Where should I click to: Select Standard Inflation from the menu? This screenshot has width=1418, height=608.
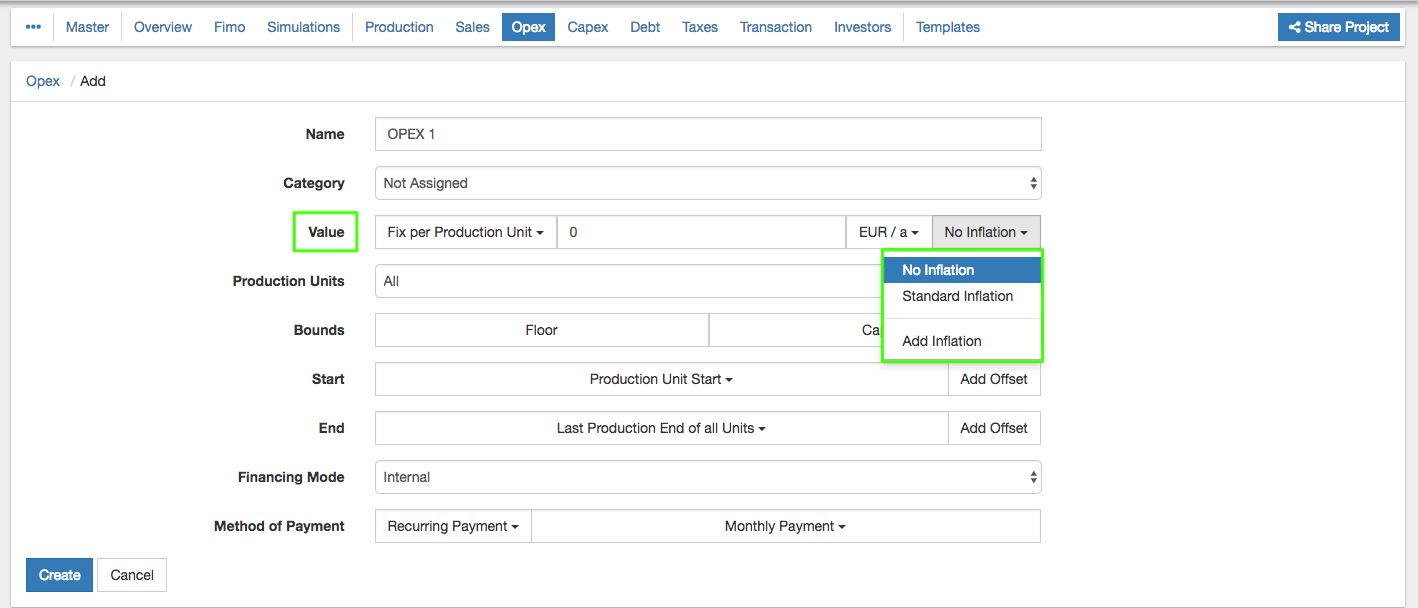tap(957, 296)
